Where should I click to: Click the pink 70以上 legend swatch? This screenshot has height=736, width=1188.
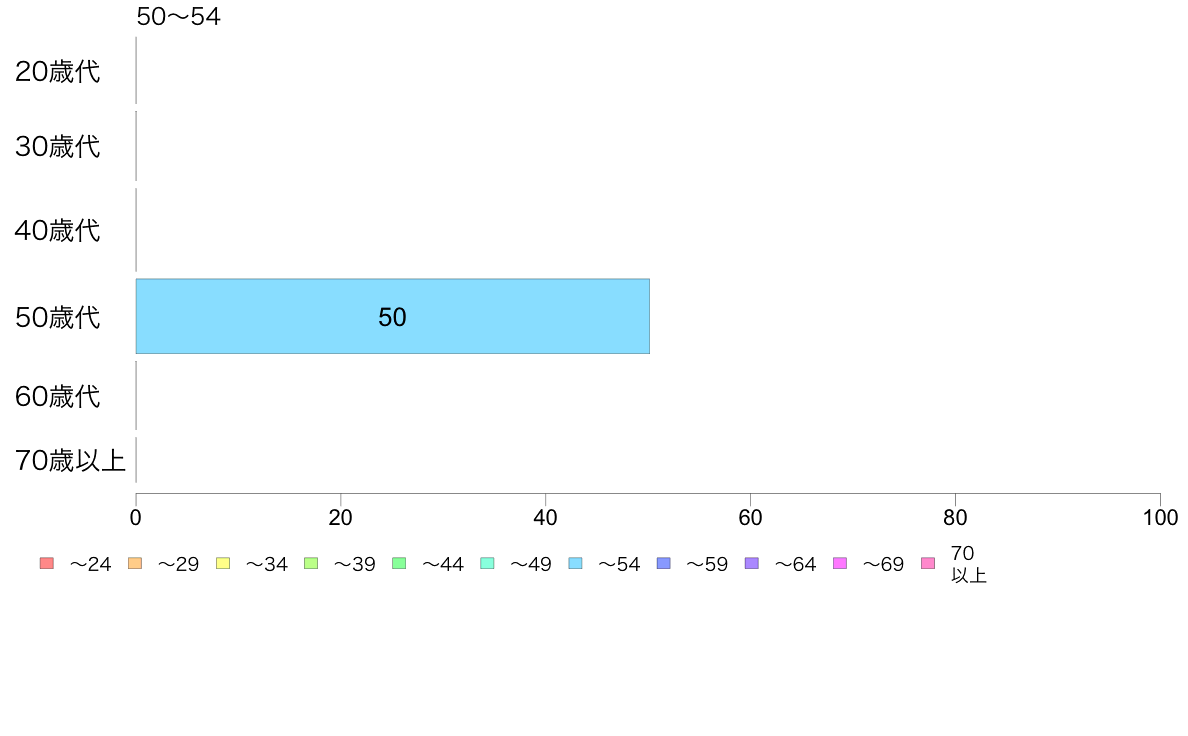click(928, 563)
